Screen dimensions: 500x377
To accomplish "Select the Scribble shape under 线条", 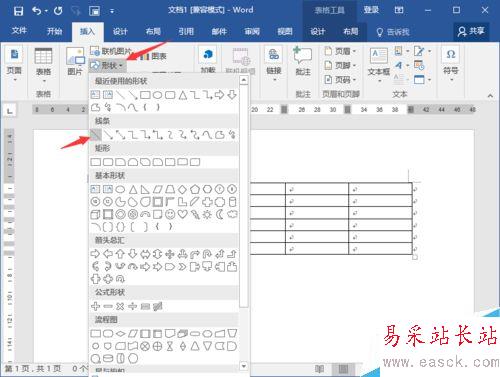I will click(232, 135).
